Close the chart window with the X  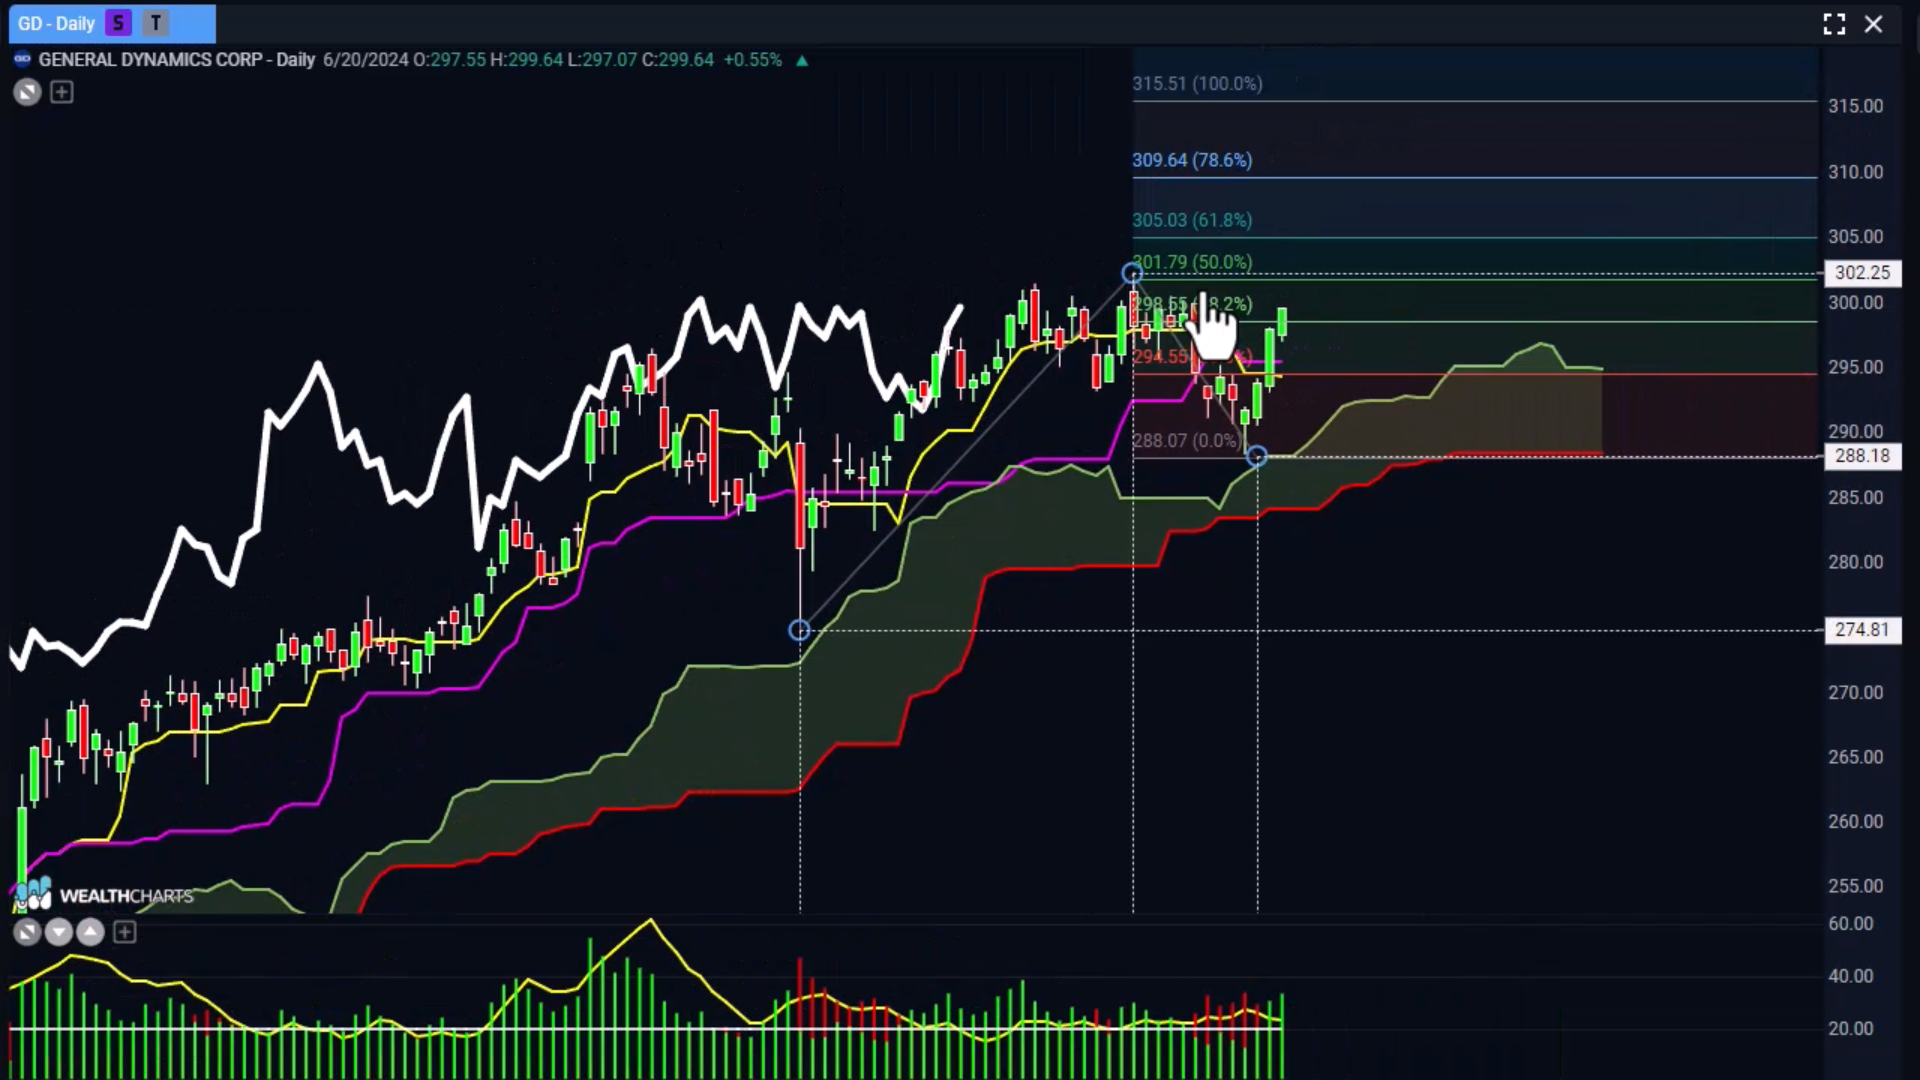tap(1874, 24)
